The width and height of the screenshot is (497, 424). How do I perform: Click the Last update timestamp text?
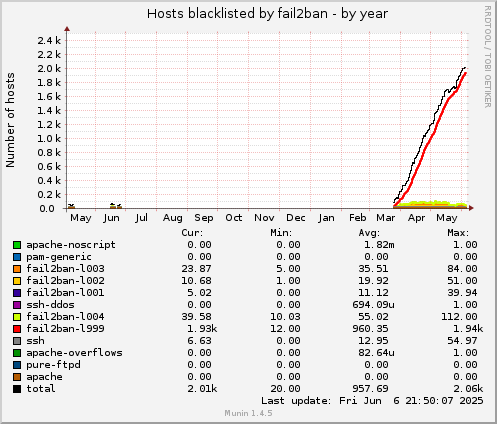click(372, 401)
